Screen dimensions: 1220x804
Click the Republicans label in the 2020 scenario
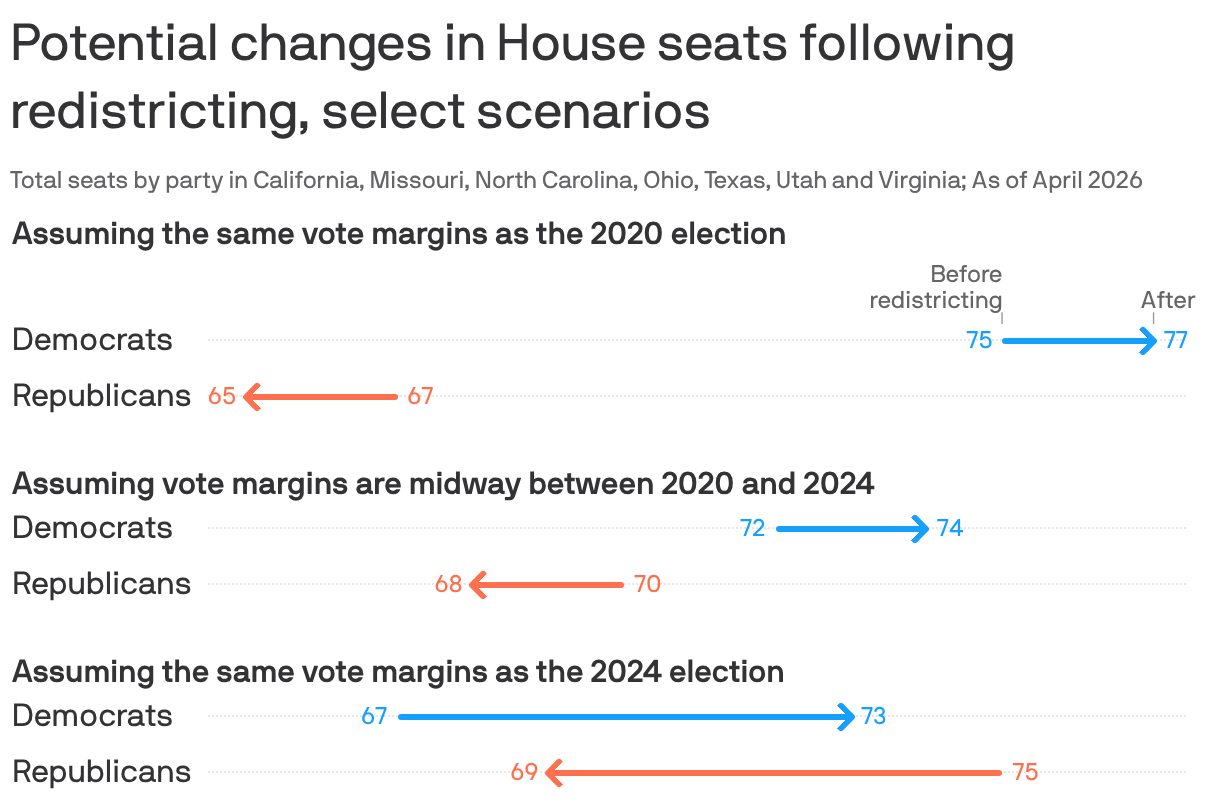(101, 396)
